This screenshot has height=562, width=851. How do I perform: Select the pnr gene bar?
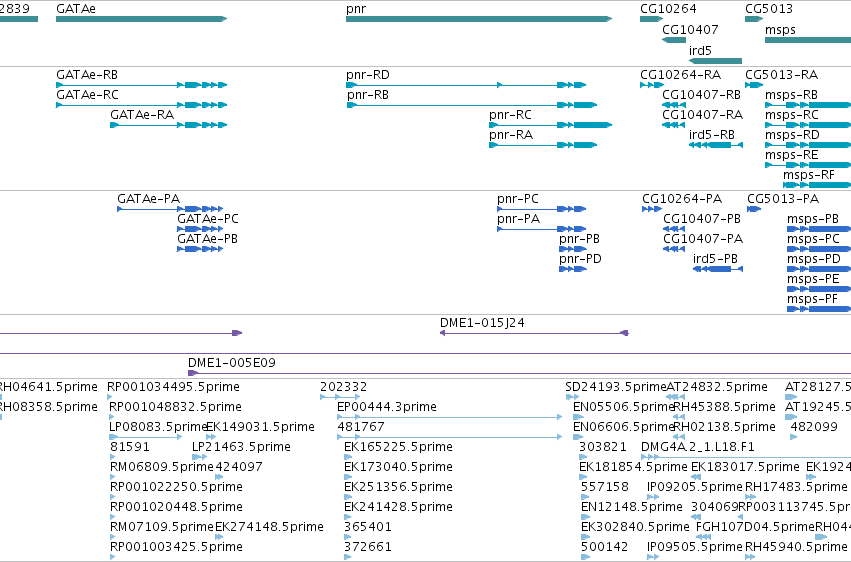(479, 19)
